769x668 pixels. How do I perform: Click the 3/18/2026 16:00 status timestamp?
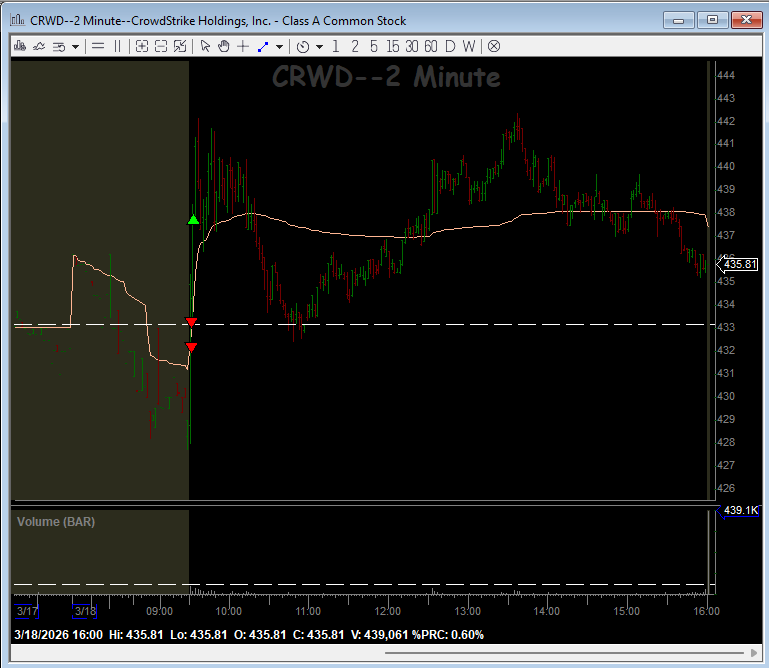click(58, 635)
